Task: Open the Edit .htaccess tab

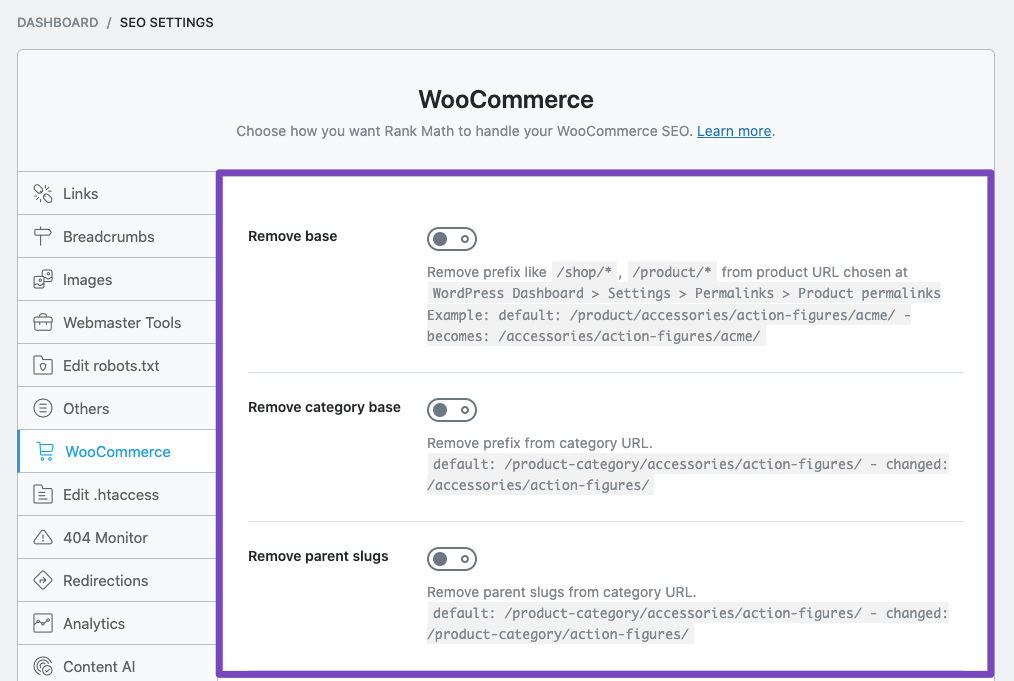Action: coord(117,494)
